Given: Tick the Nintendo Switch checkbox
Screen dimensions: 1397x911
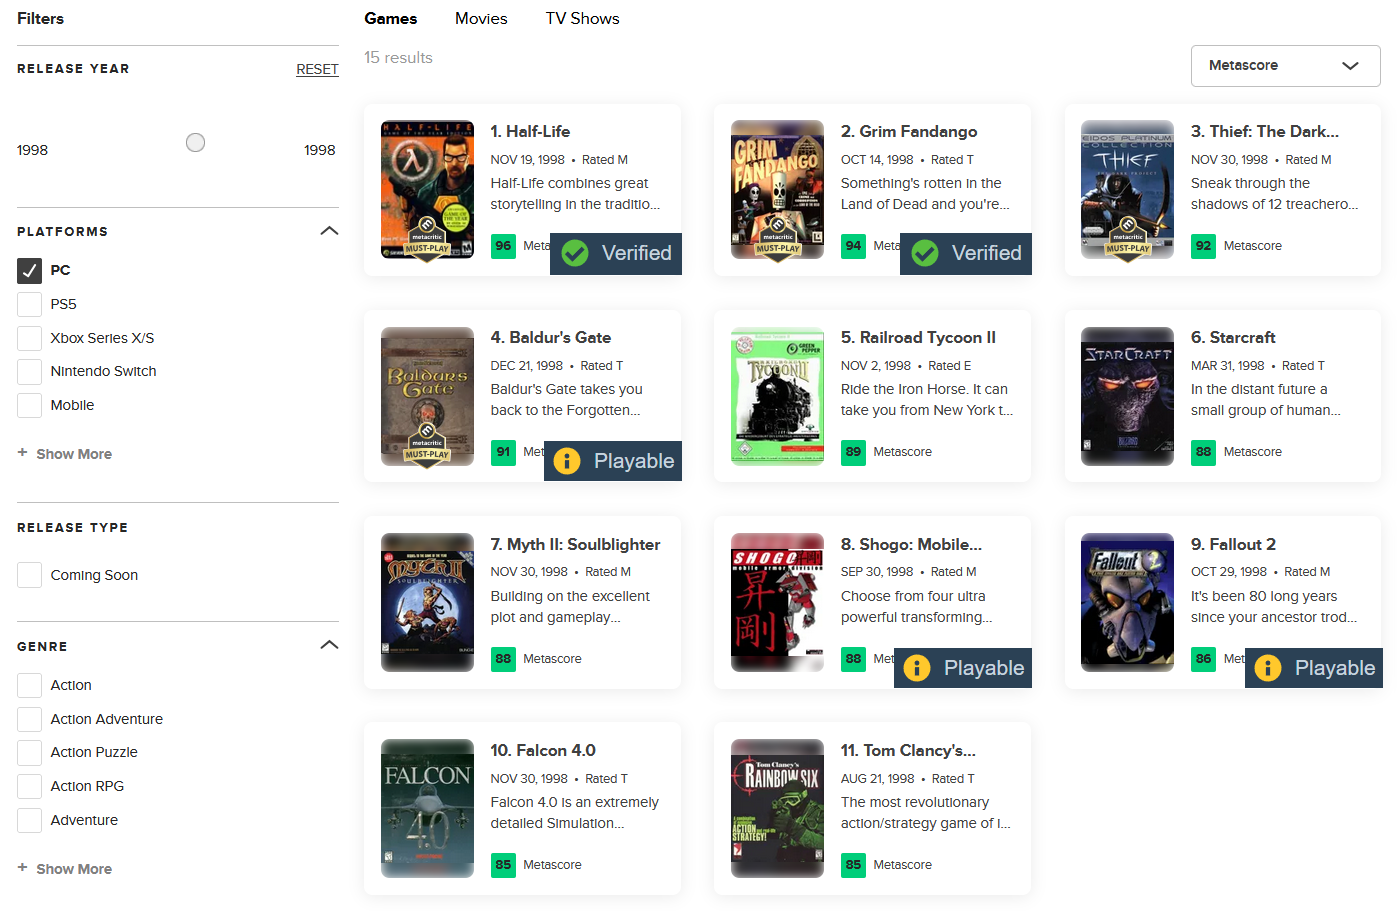Looking at the screenshot, I should (30, 371).
